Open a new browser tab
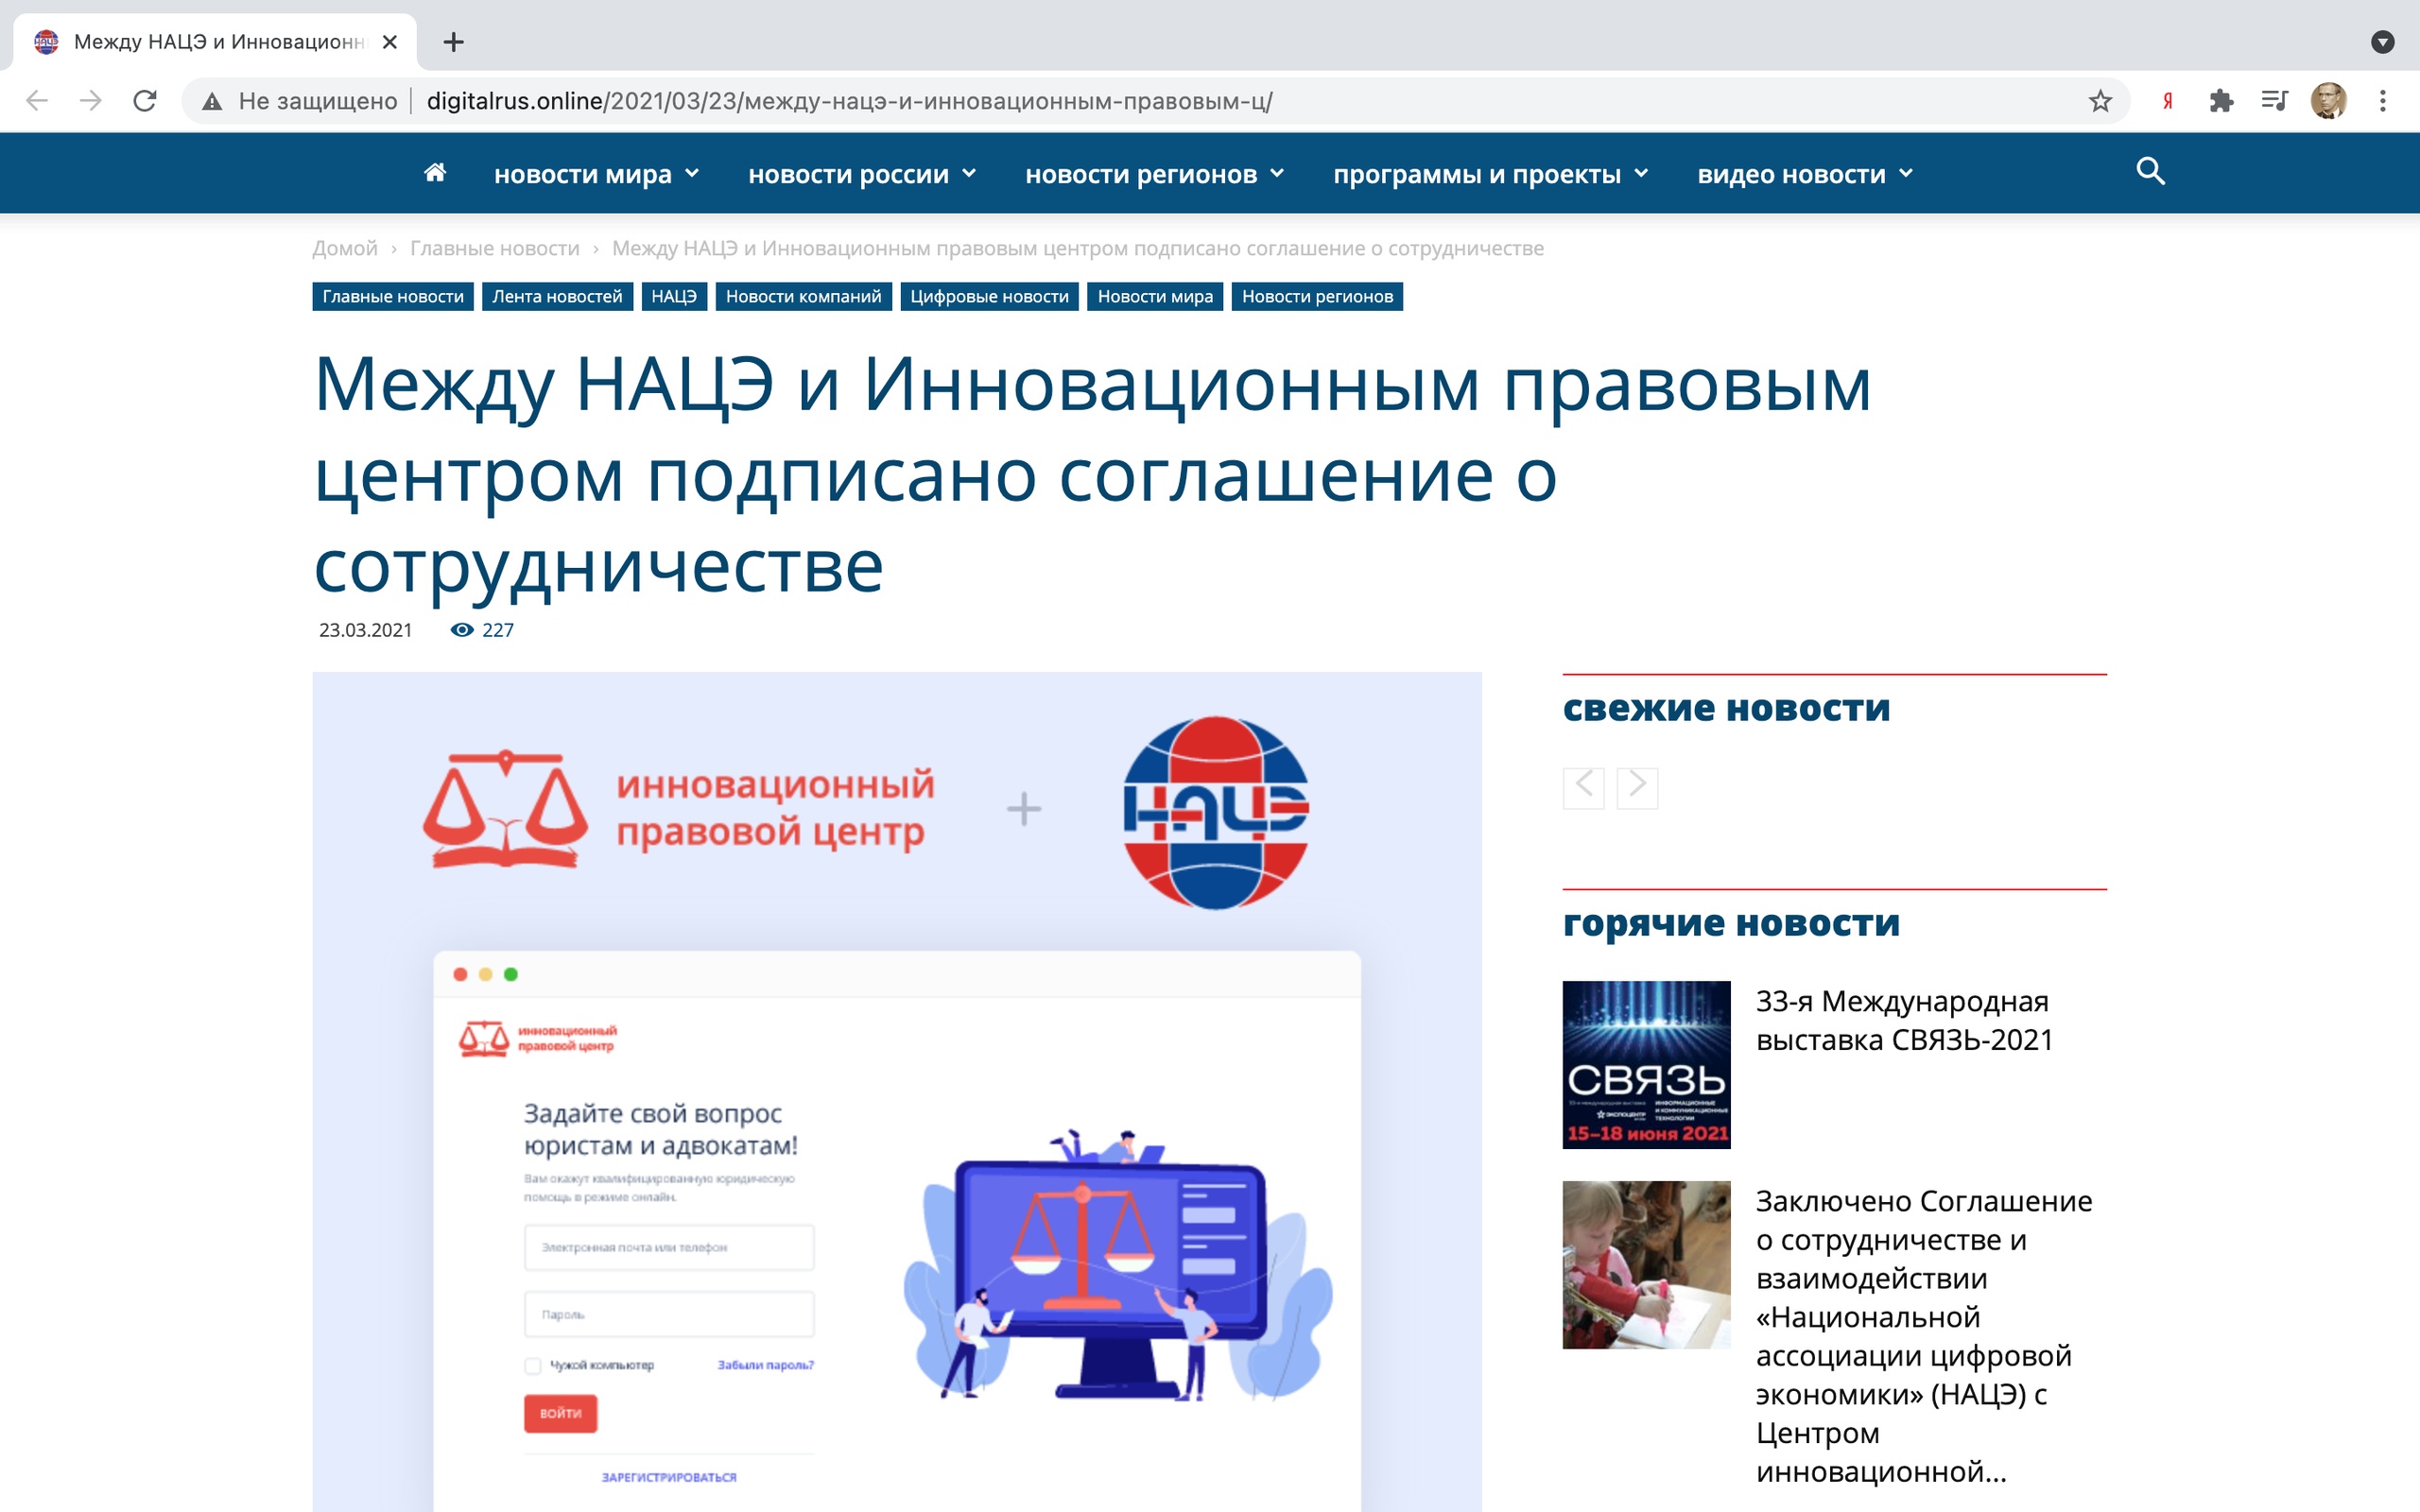The image size is (2420, 1512). 453,42
